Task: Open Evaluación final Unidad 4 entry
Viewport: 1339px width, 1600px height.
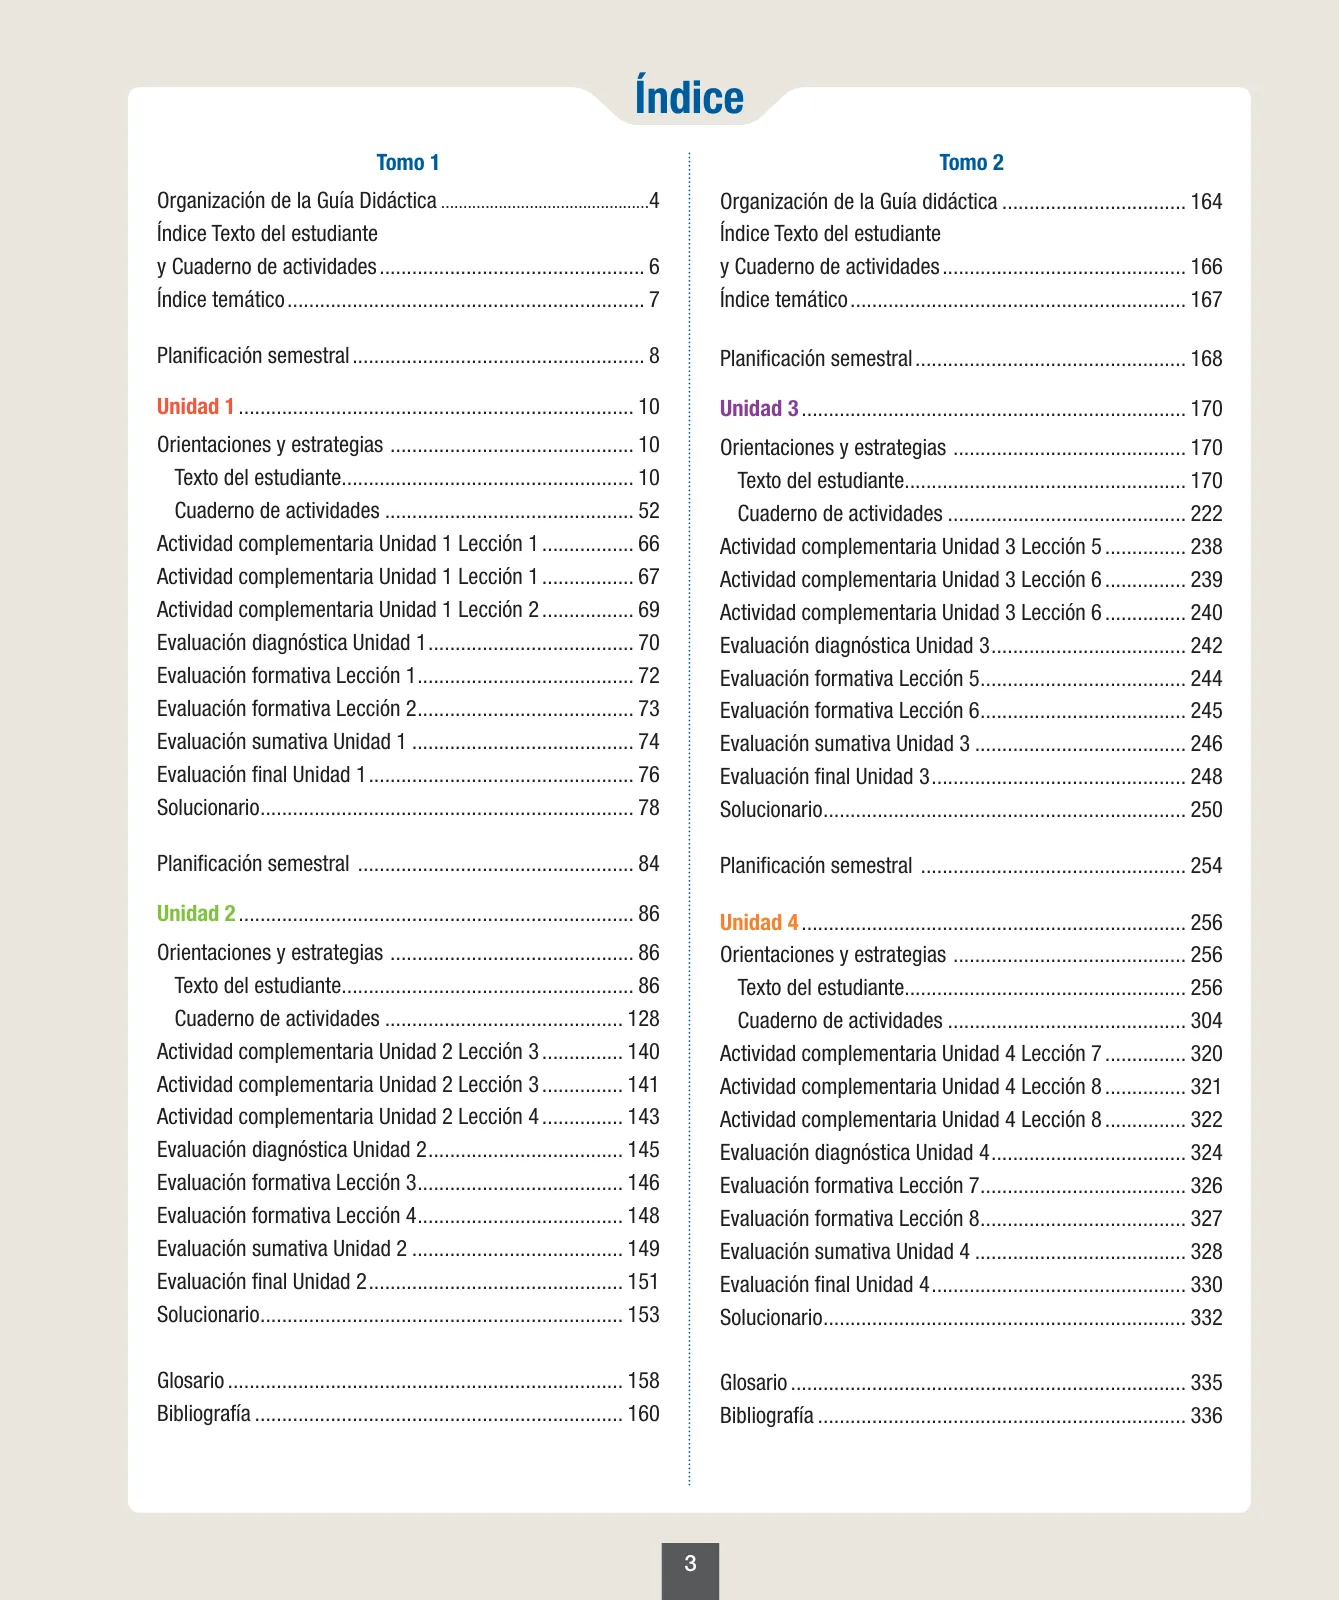Action: tap(971, 1285)
